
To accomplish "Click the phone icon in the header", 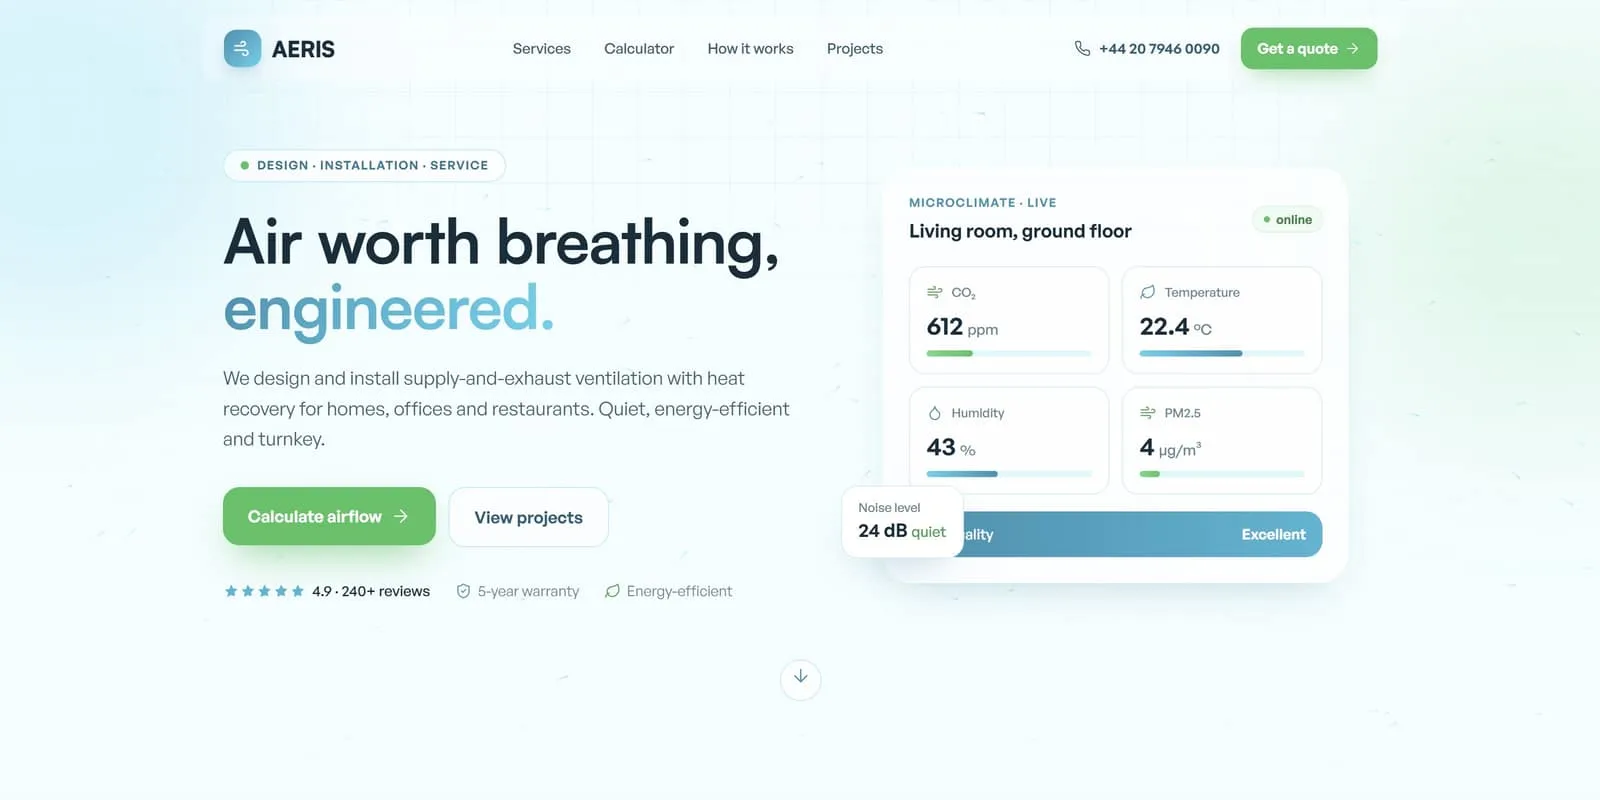I will click(x=1082, y=48).
